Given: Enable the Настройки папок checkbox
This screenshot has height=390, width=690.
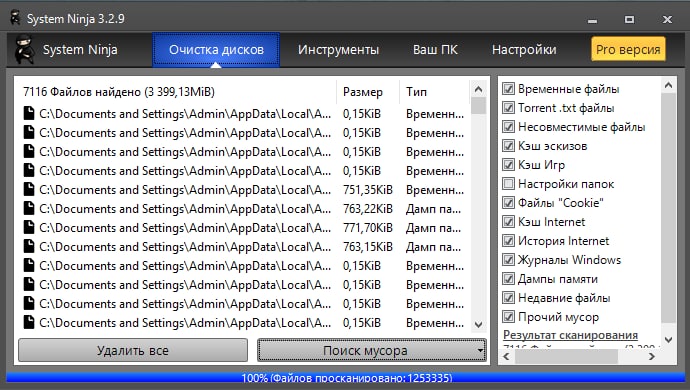Looking at the screenshot, I should [x=508, y=184].
